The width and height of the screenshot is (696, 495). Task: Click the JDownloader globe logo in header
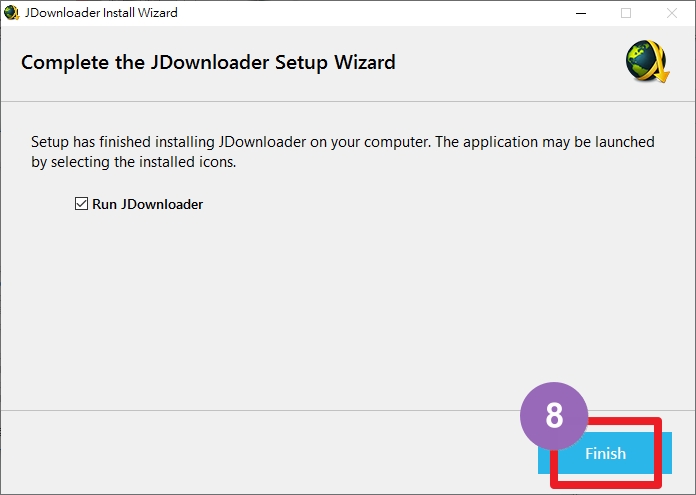647,61
